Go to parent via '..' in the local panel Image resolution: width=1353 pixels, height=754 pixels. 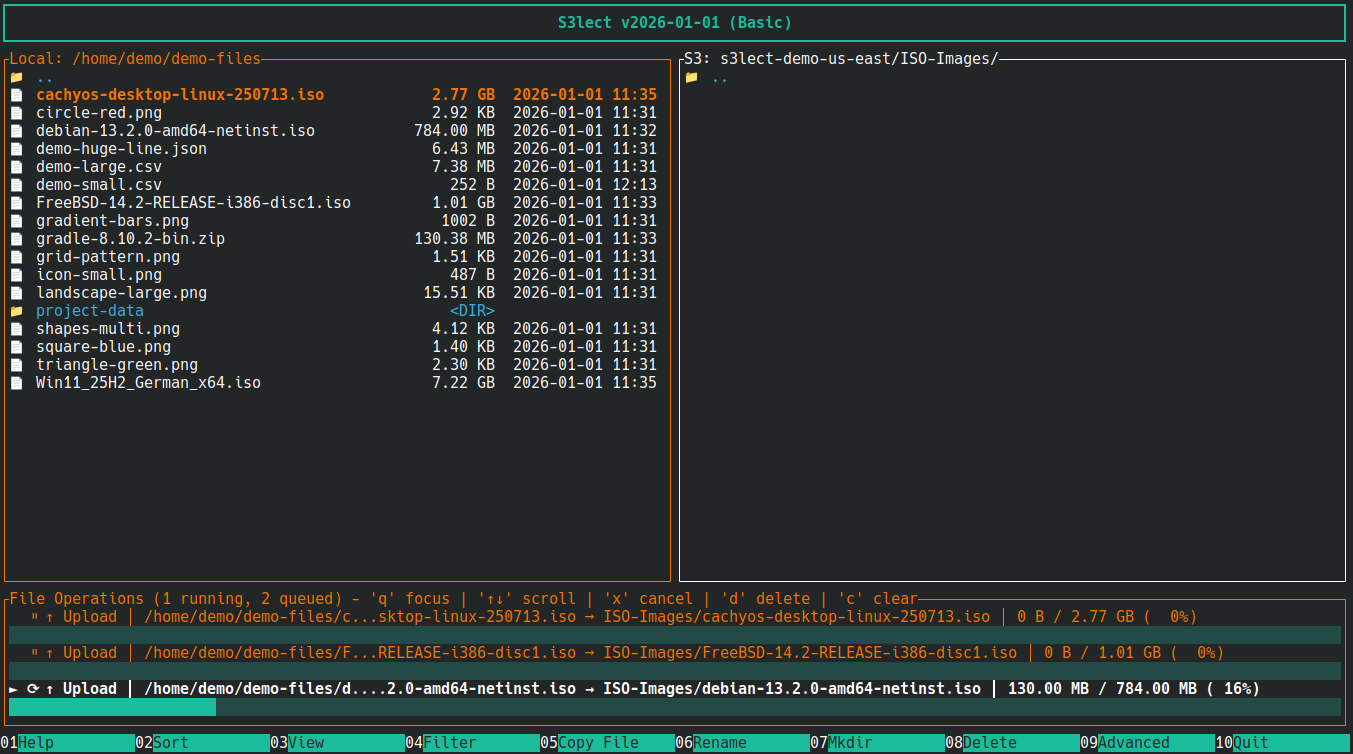coord(43,76)
